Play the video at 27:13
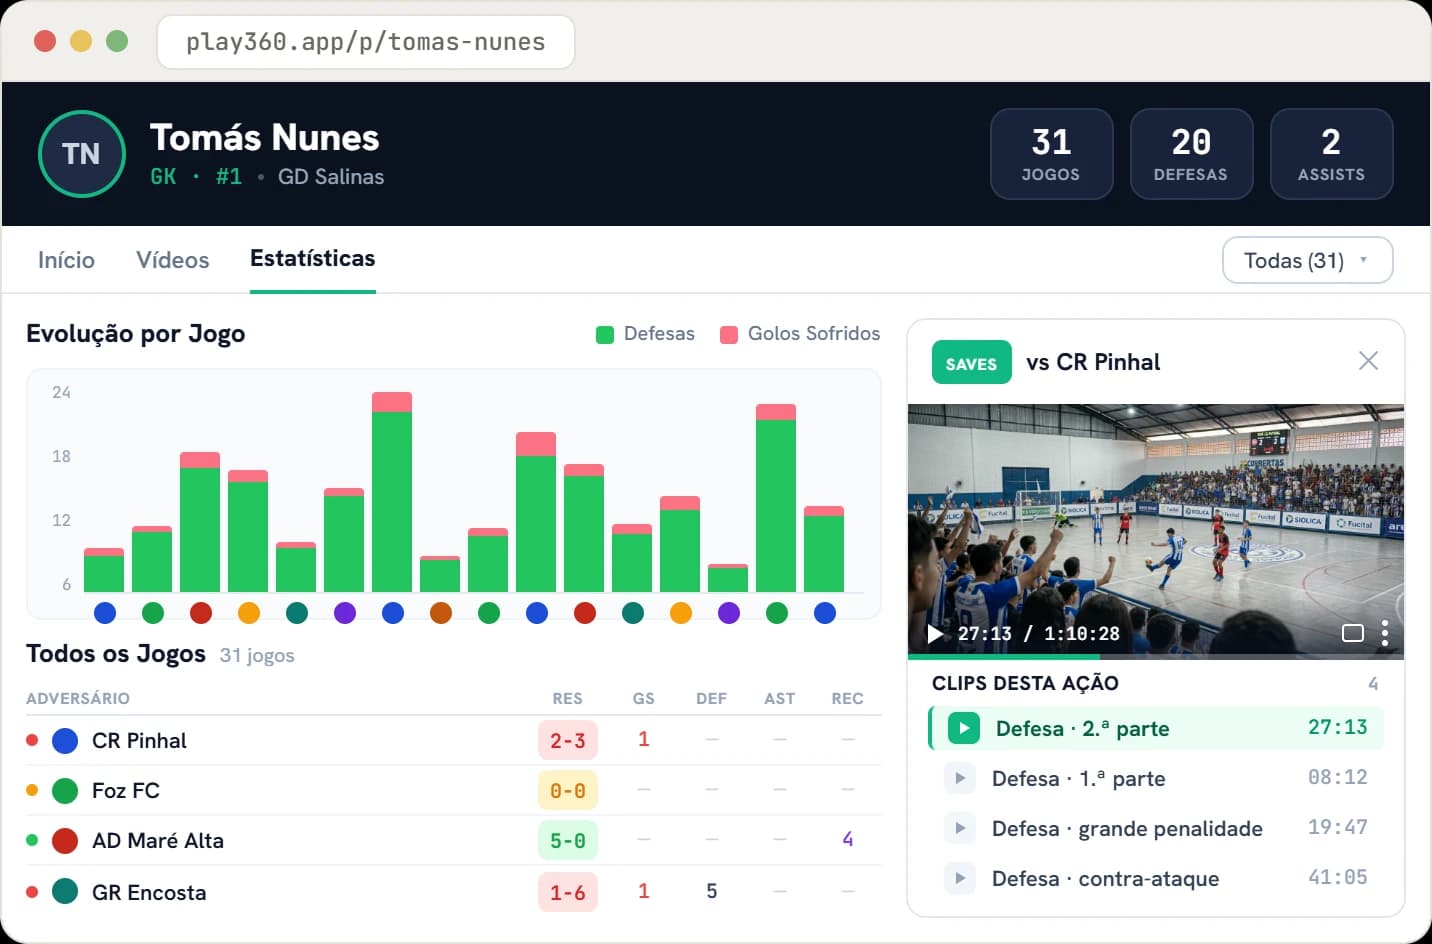The image size is (1432, 944). point(935,633)
